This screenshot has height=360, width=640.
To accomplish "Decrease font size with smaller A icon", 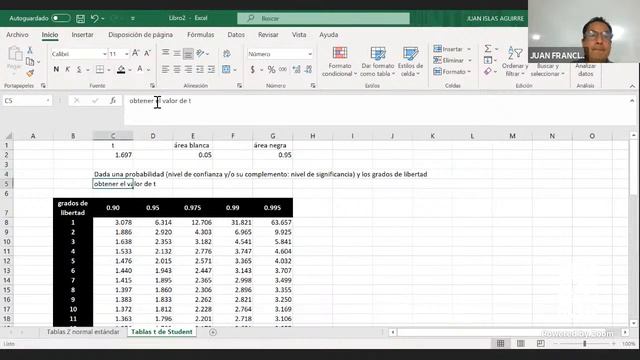I will click(147, 53).
